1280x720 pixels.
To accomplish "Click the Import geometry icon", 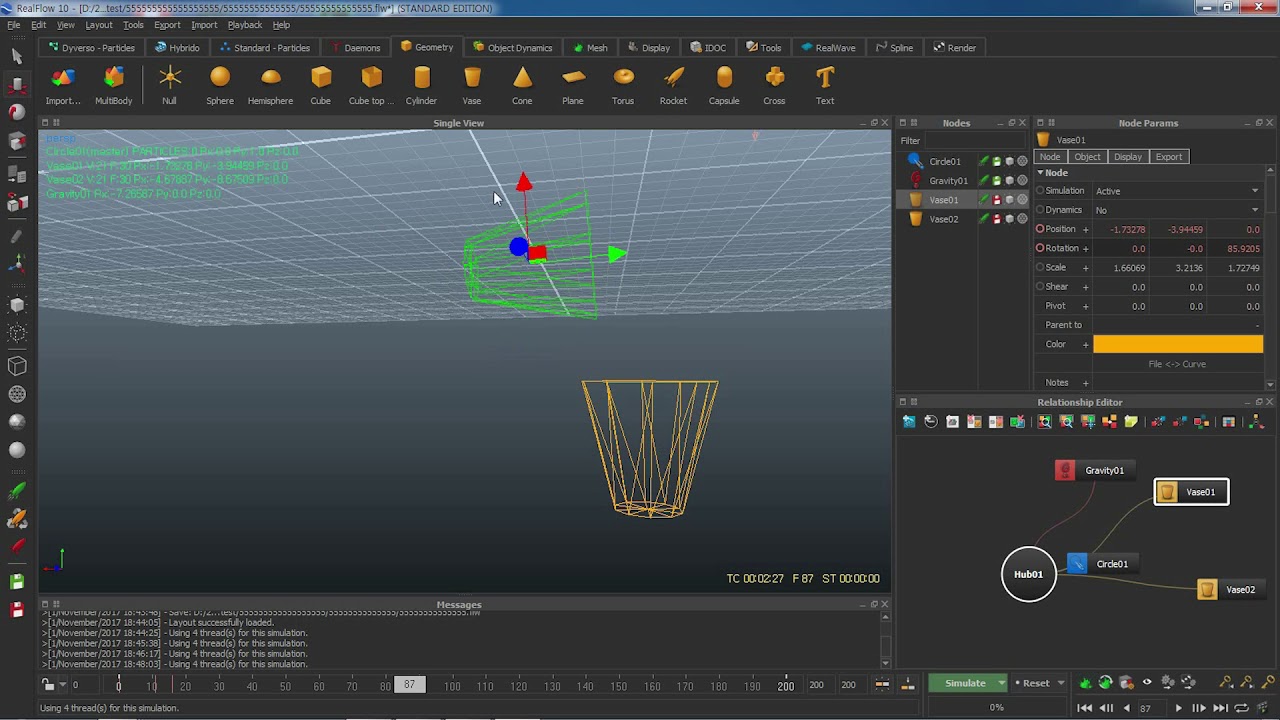I will tap(63, 85).
